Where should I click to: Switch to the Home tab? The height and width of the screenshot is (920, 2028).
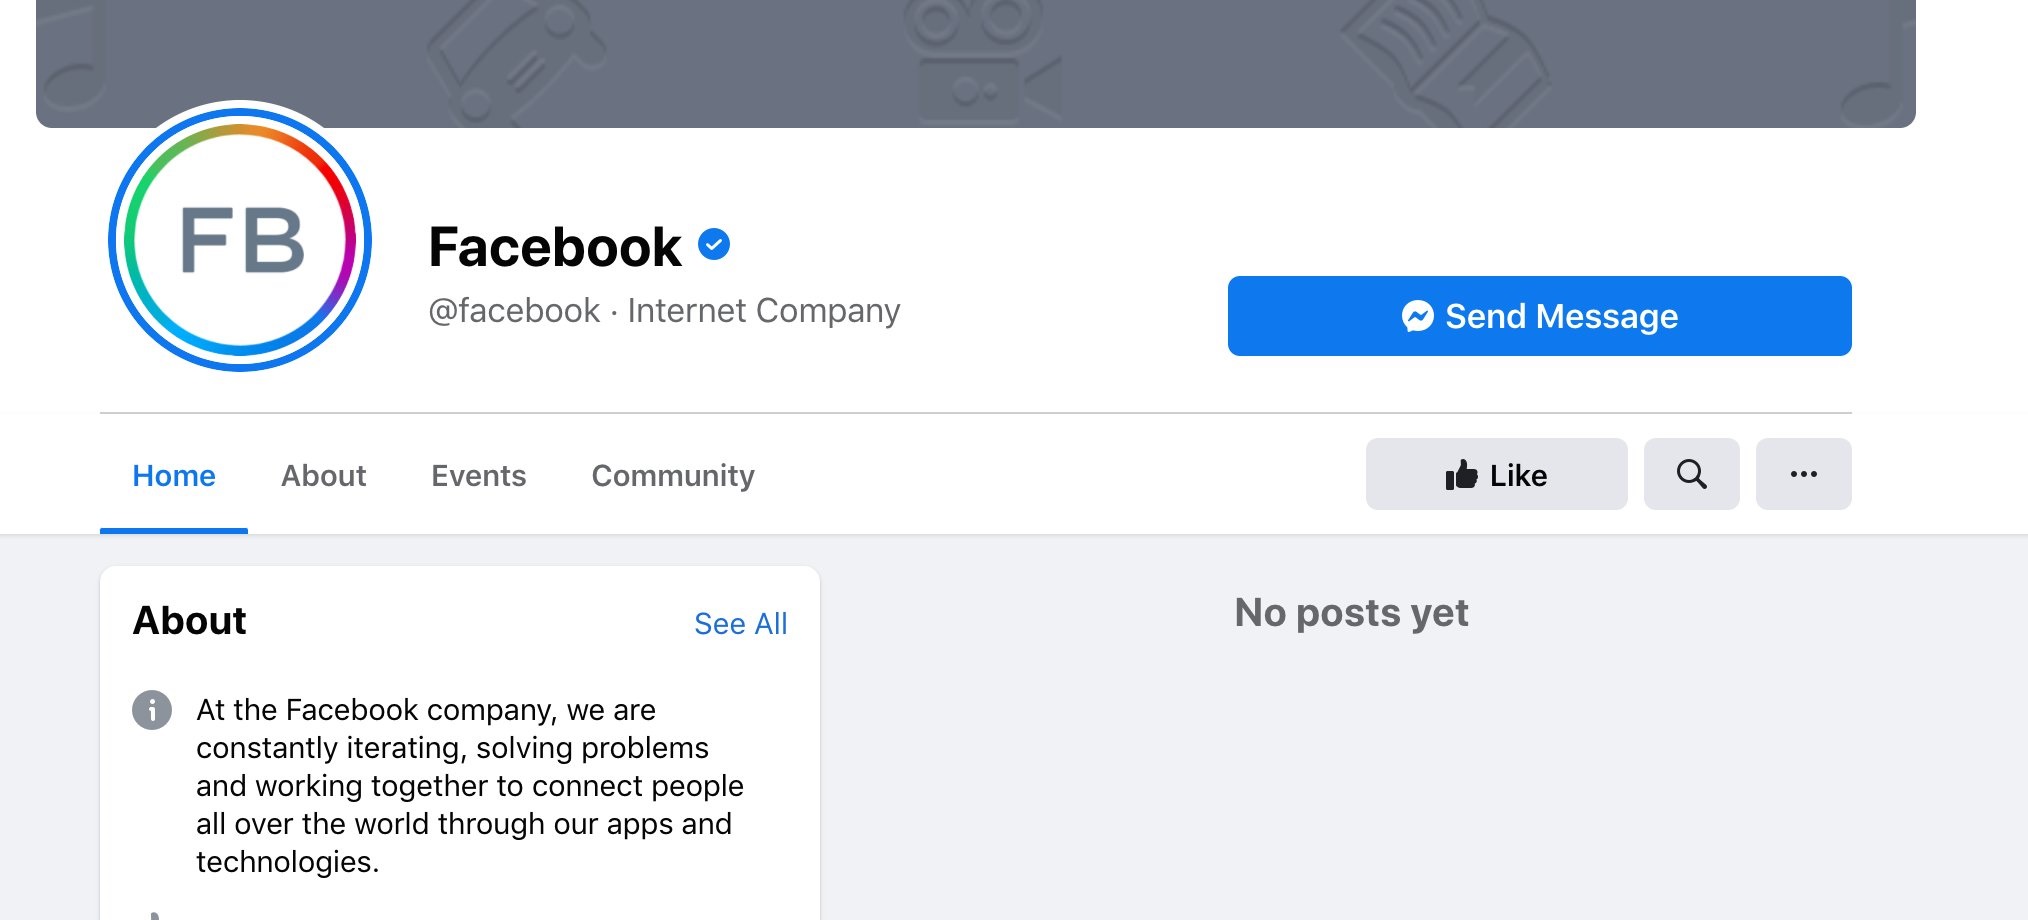[x=174, y=476]
